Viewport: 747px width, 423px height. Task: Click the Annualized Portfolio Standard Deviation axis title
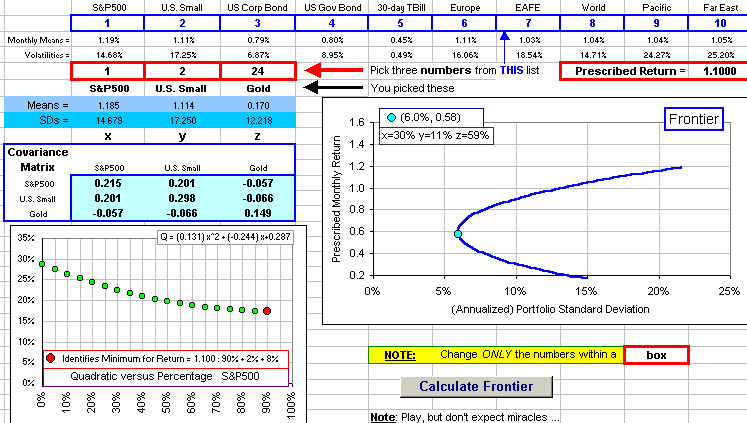(x=550, y=309)
